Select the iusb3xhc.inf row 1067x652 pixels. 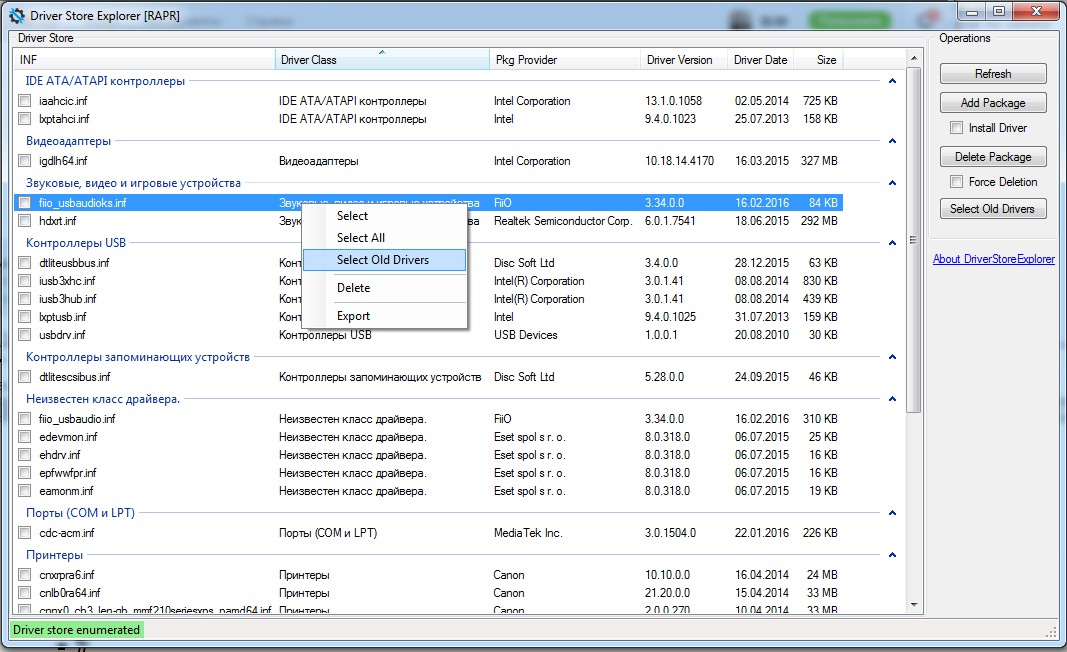pos(429,281)
